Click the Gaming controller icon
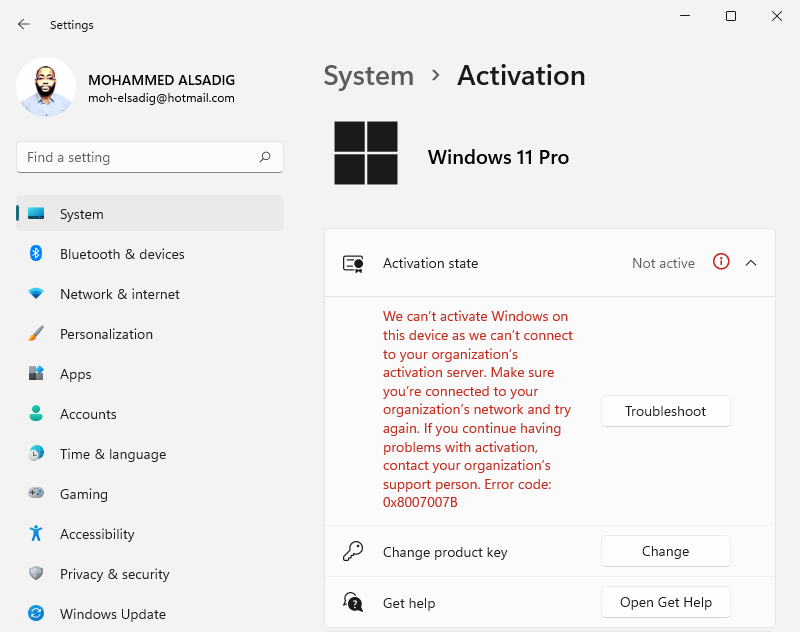The height and width of the screenshot is (632, 800). tap(36, 493)
